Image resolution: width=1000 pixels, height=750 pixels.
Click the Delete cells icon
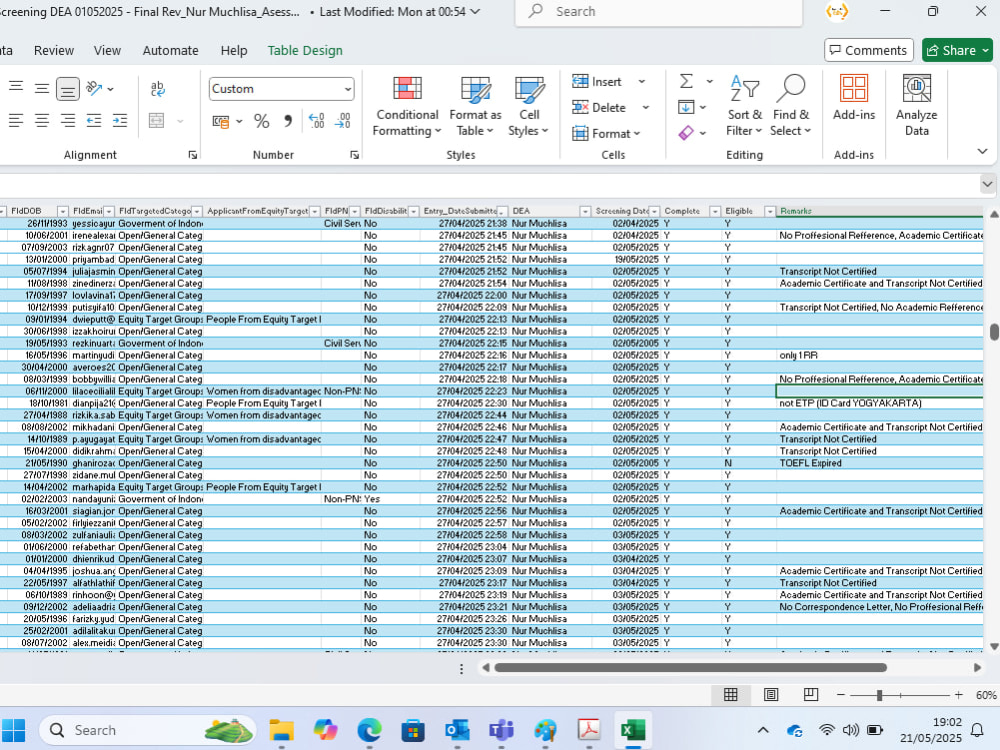tap(580, 107)
